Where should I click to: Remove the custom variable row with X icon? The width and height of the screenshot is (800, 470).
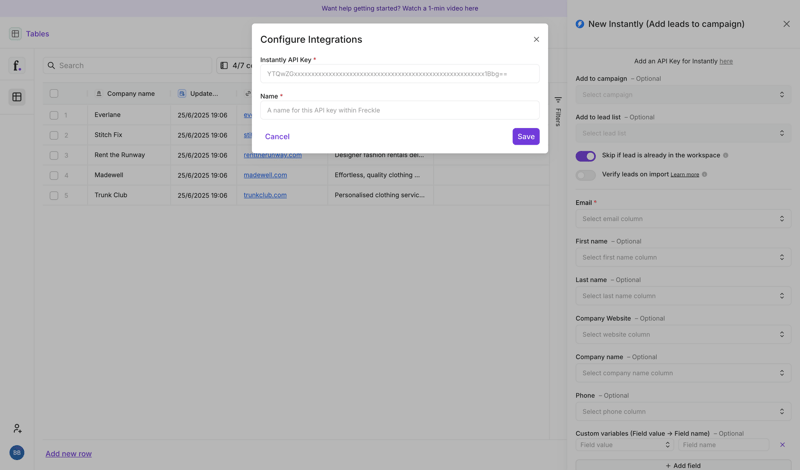[782, 445]
